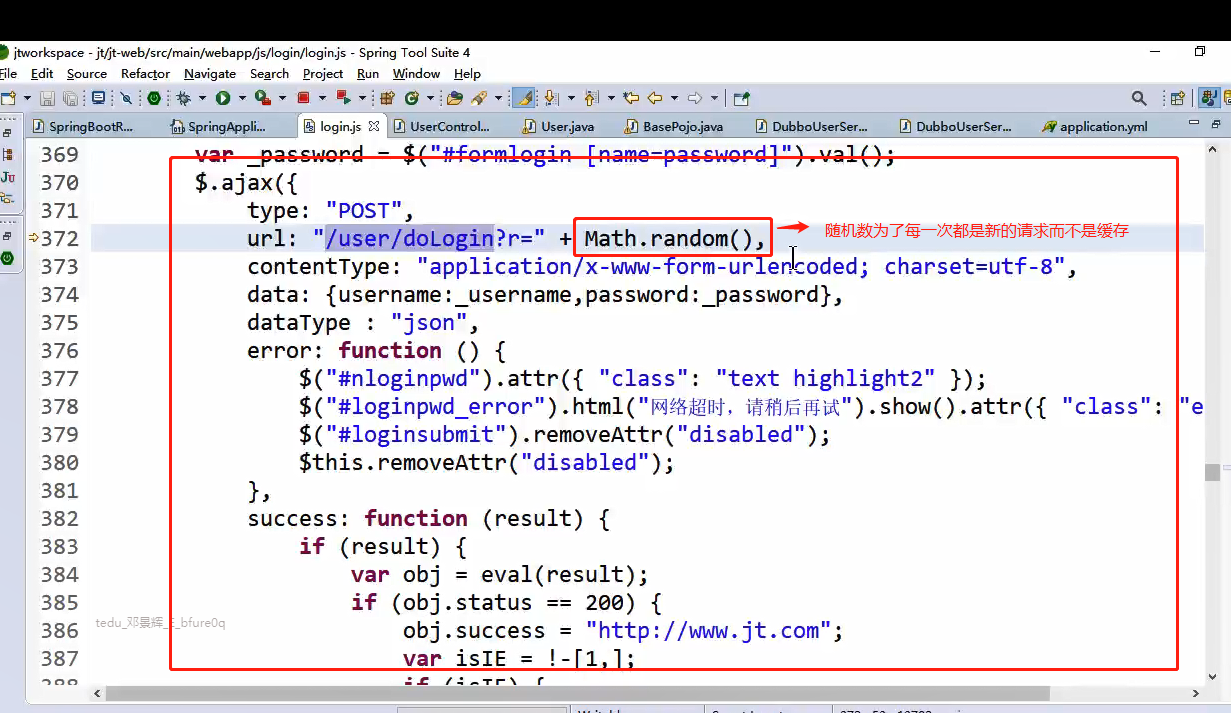Switch to the User.java editor tab

[558, 127]
